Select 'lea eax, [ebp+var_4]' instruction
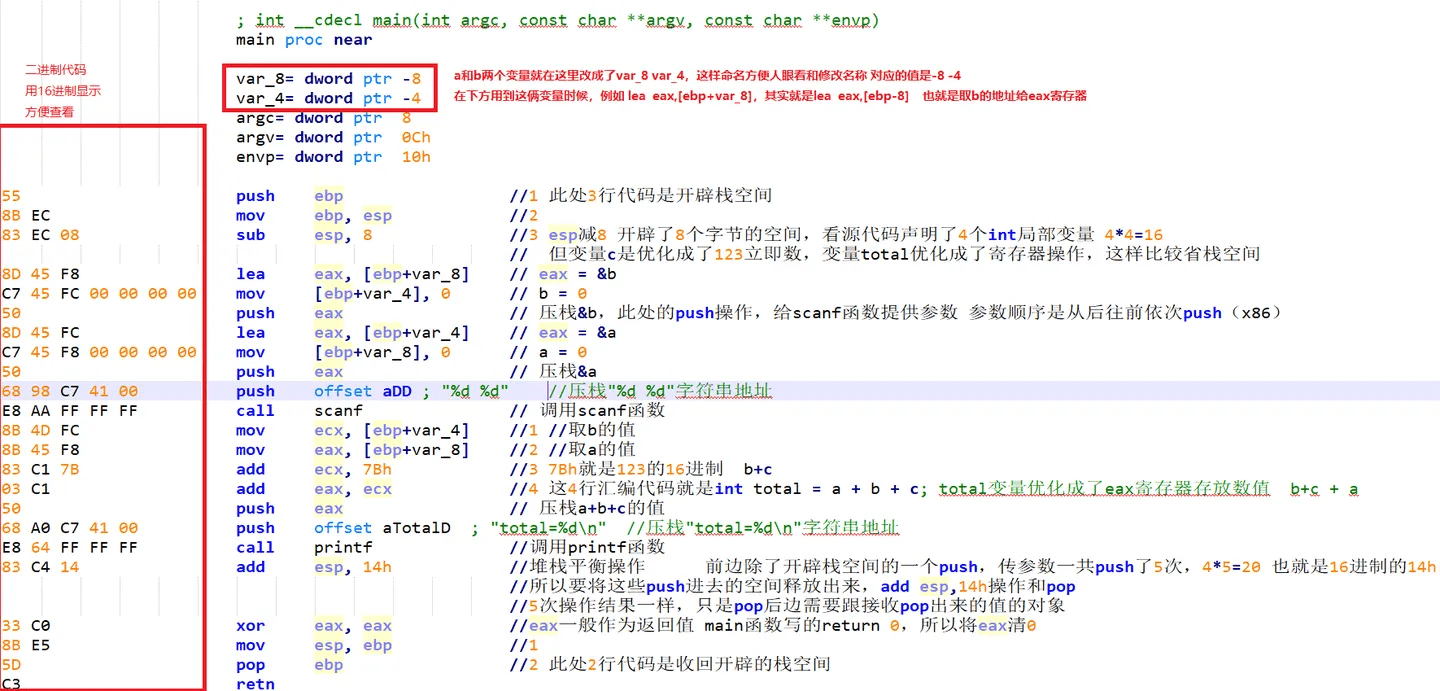The image size is (1440, 691). click(x=353, y=333)
